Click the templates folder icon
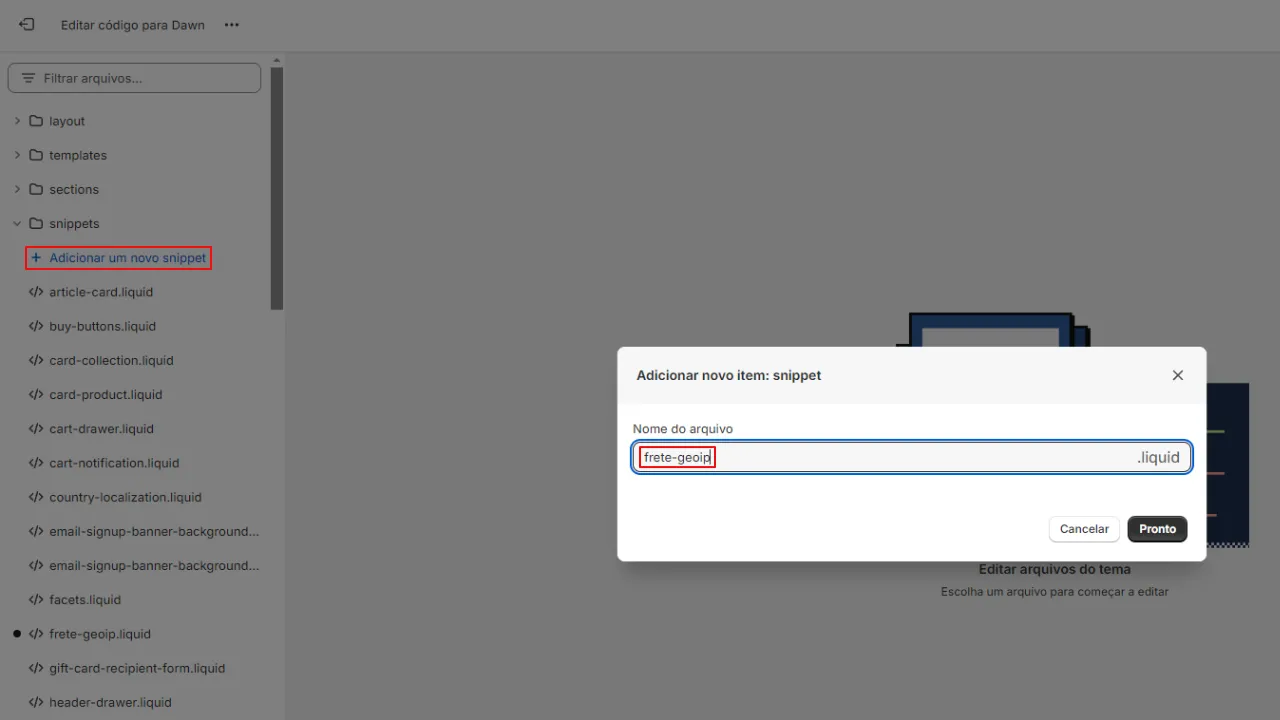Image resolution: width=1280 pixels, height=720 pixels. pos(36,155)
